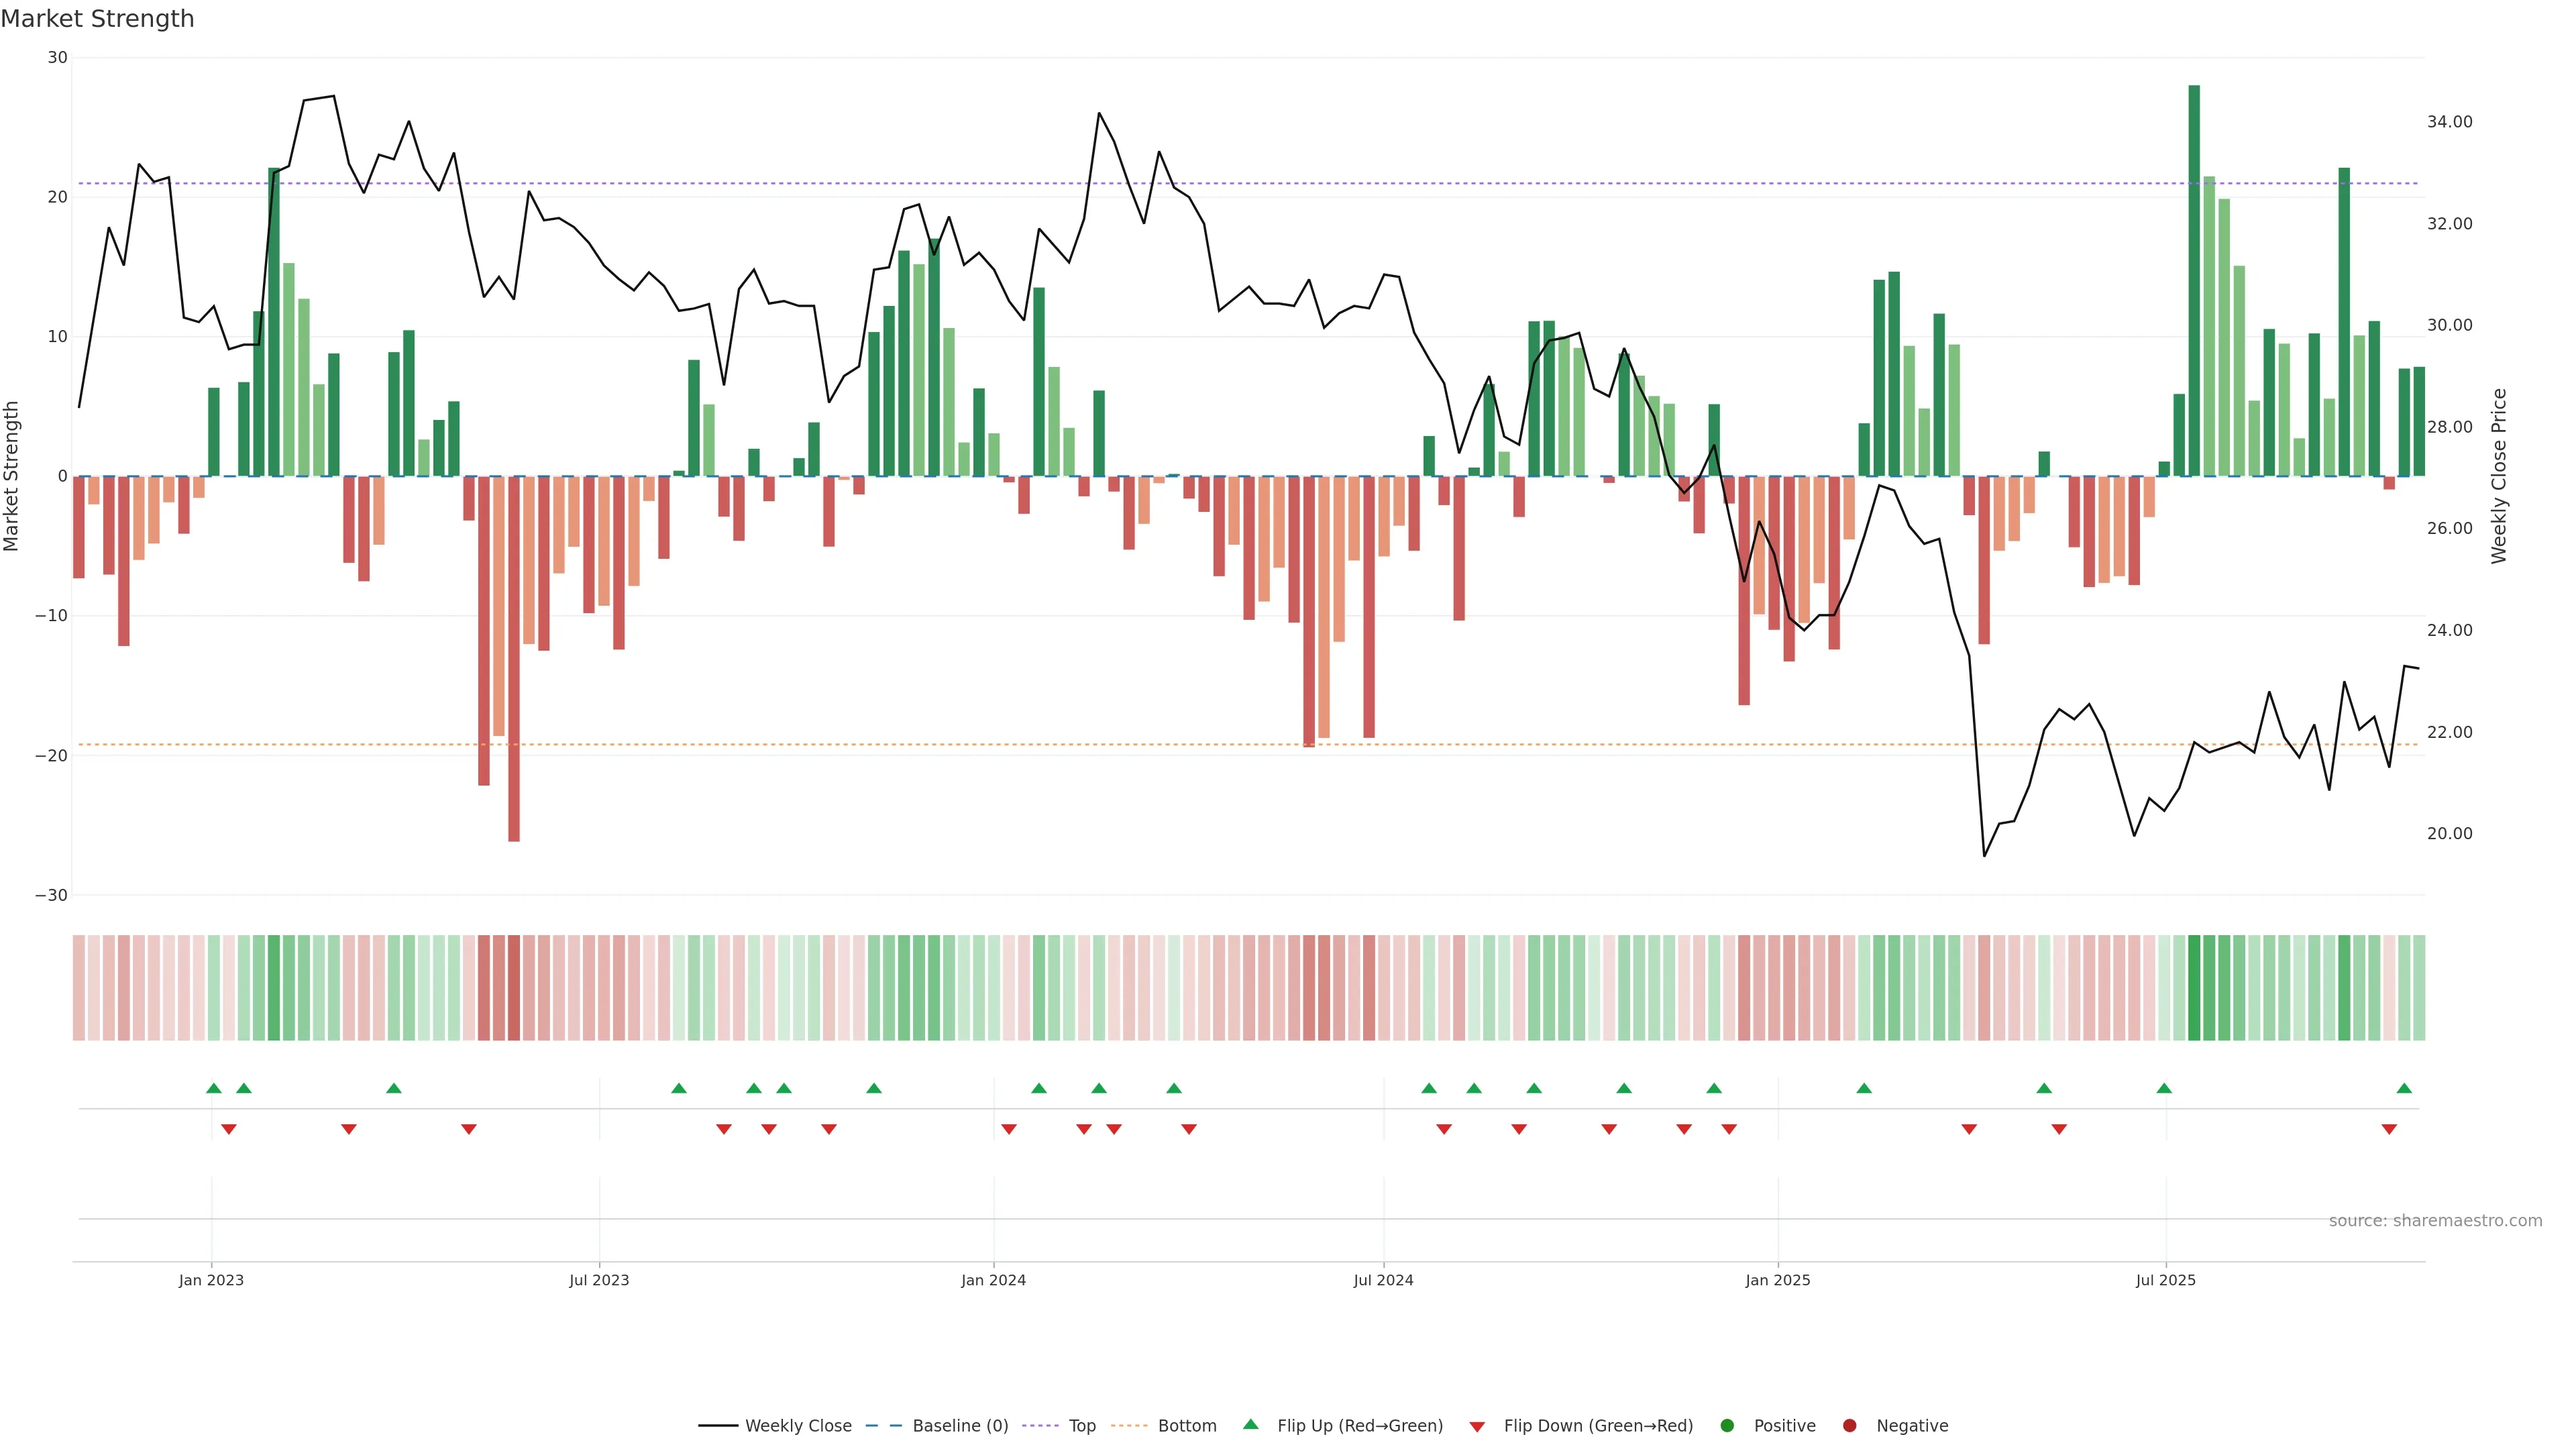Click the Jan 2023 x-axis label
Screen dimensions: 2576x1449
coord(211,1280)
